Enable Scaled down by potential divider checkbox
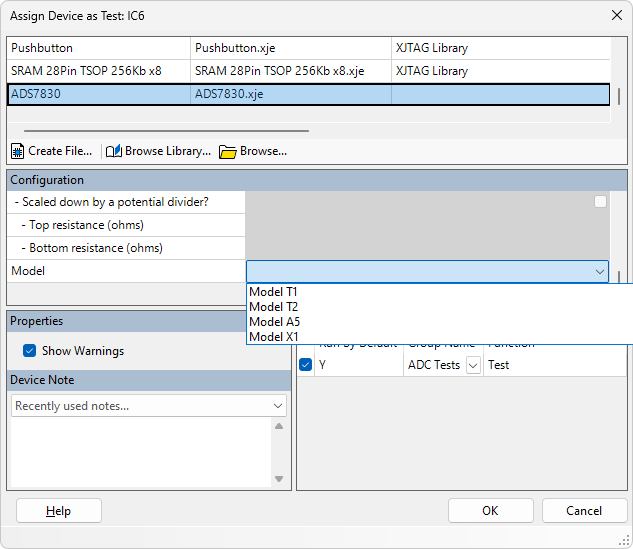 [x=600, y=201]
